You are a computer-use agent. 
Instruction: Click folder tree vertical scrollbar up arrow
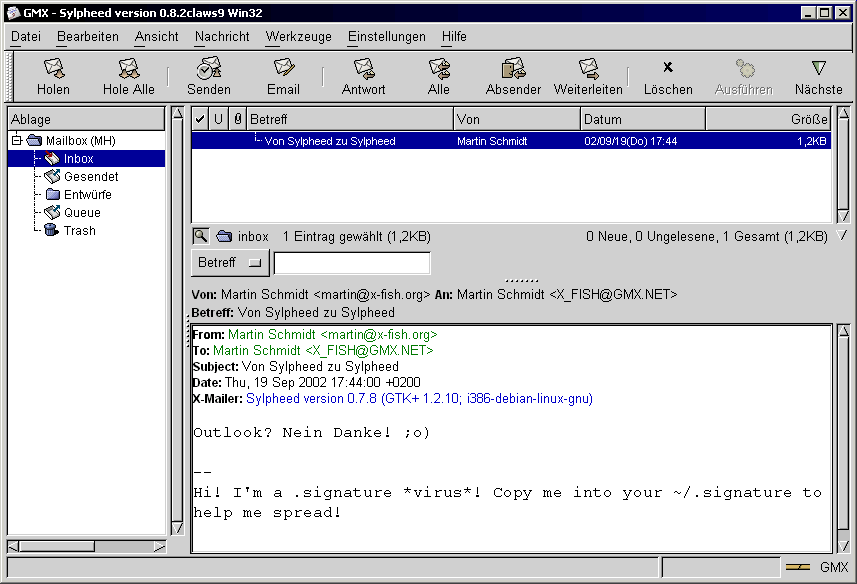[x=178, y=114]
